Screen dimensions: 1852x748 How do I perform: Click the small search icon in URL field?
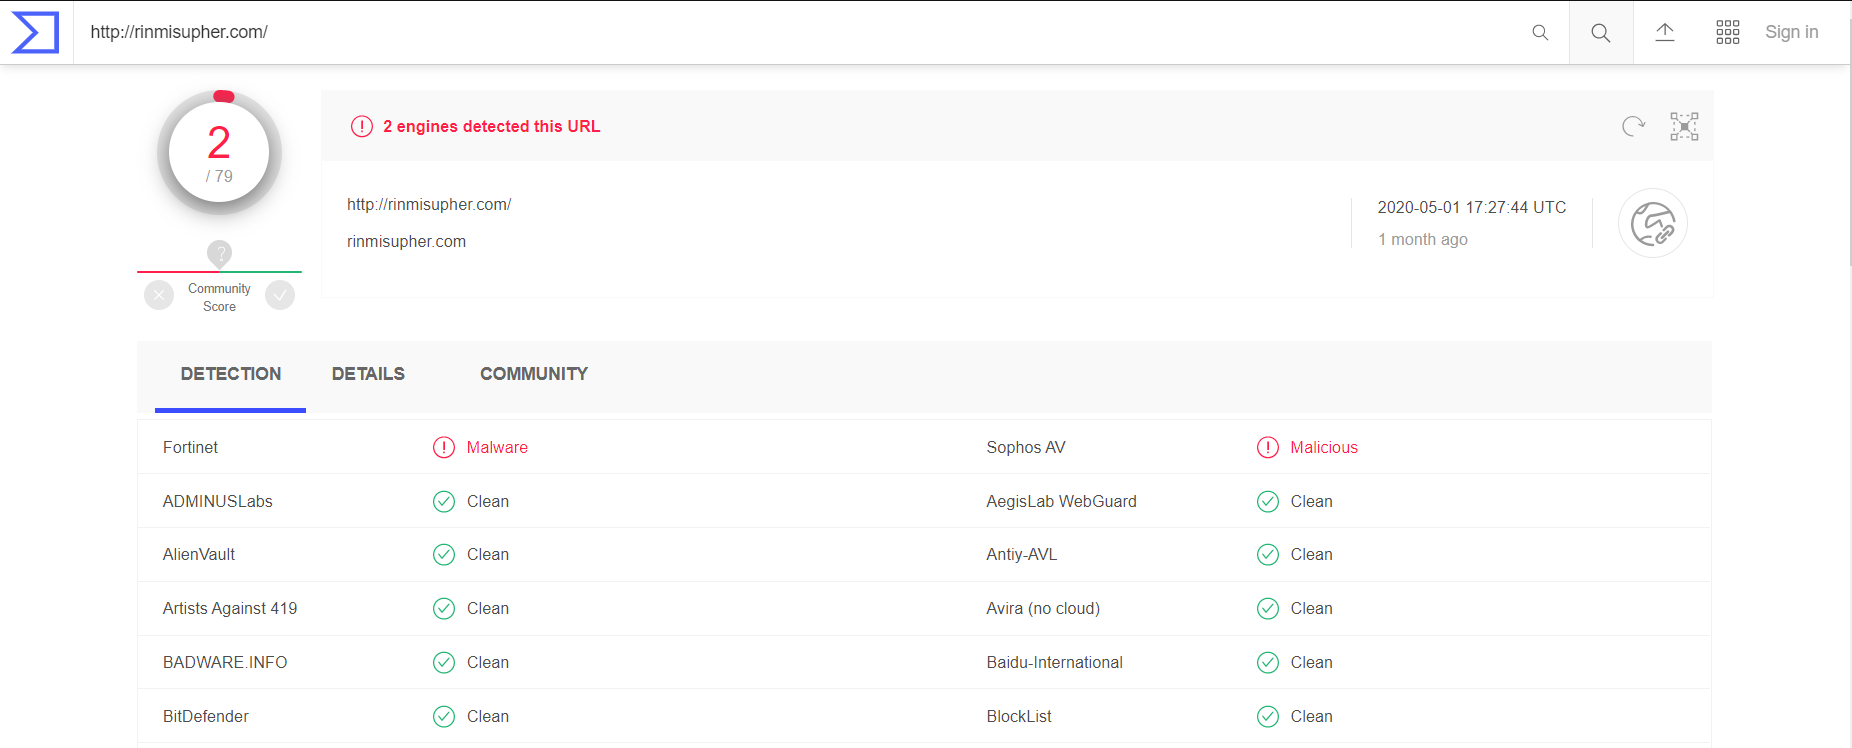point(1540,32)
